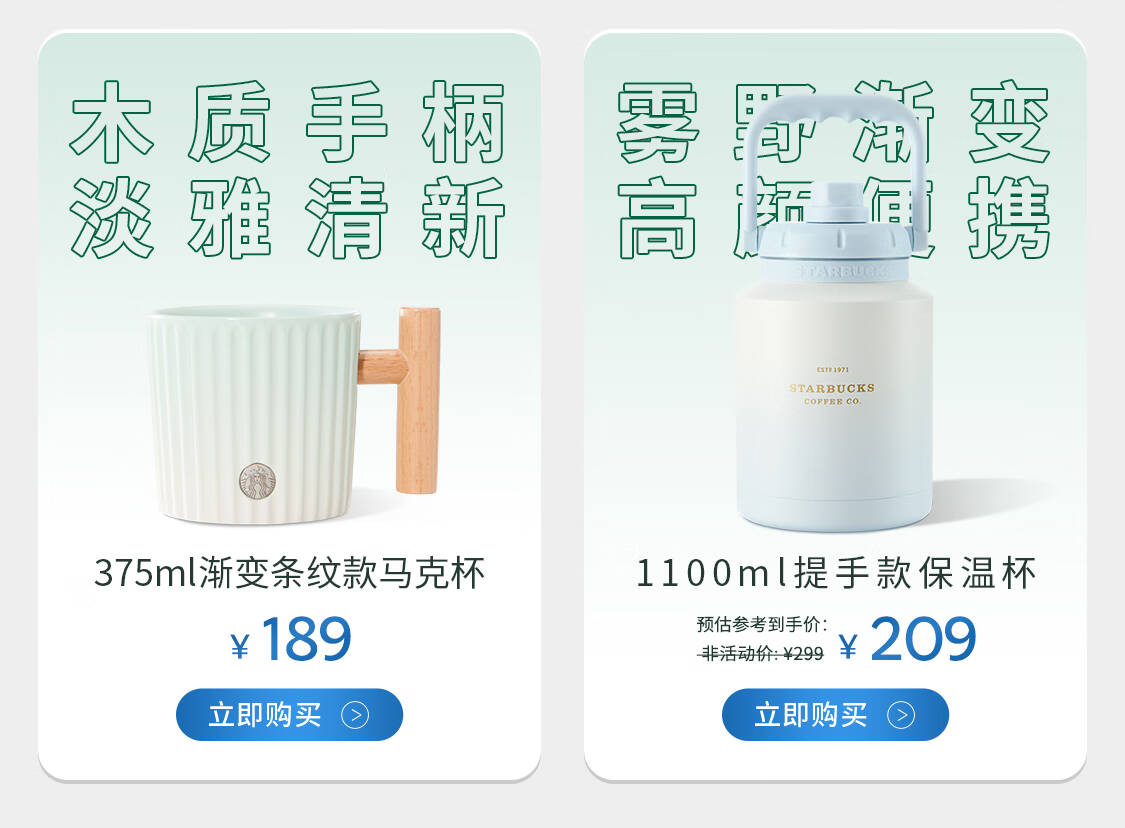Open the 1100ml提手款保温杯 product title
The height and width of the screenshot is (828, 1125).
(836, 573)
